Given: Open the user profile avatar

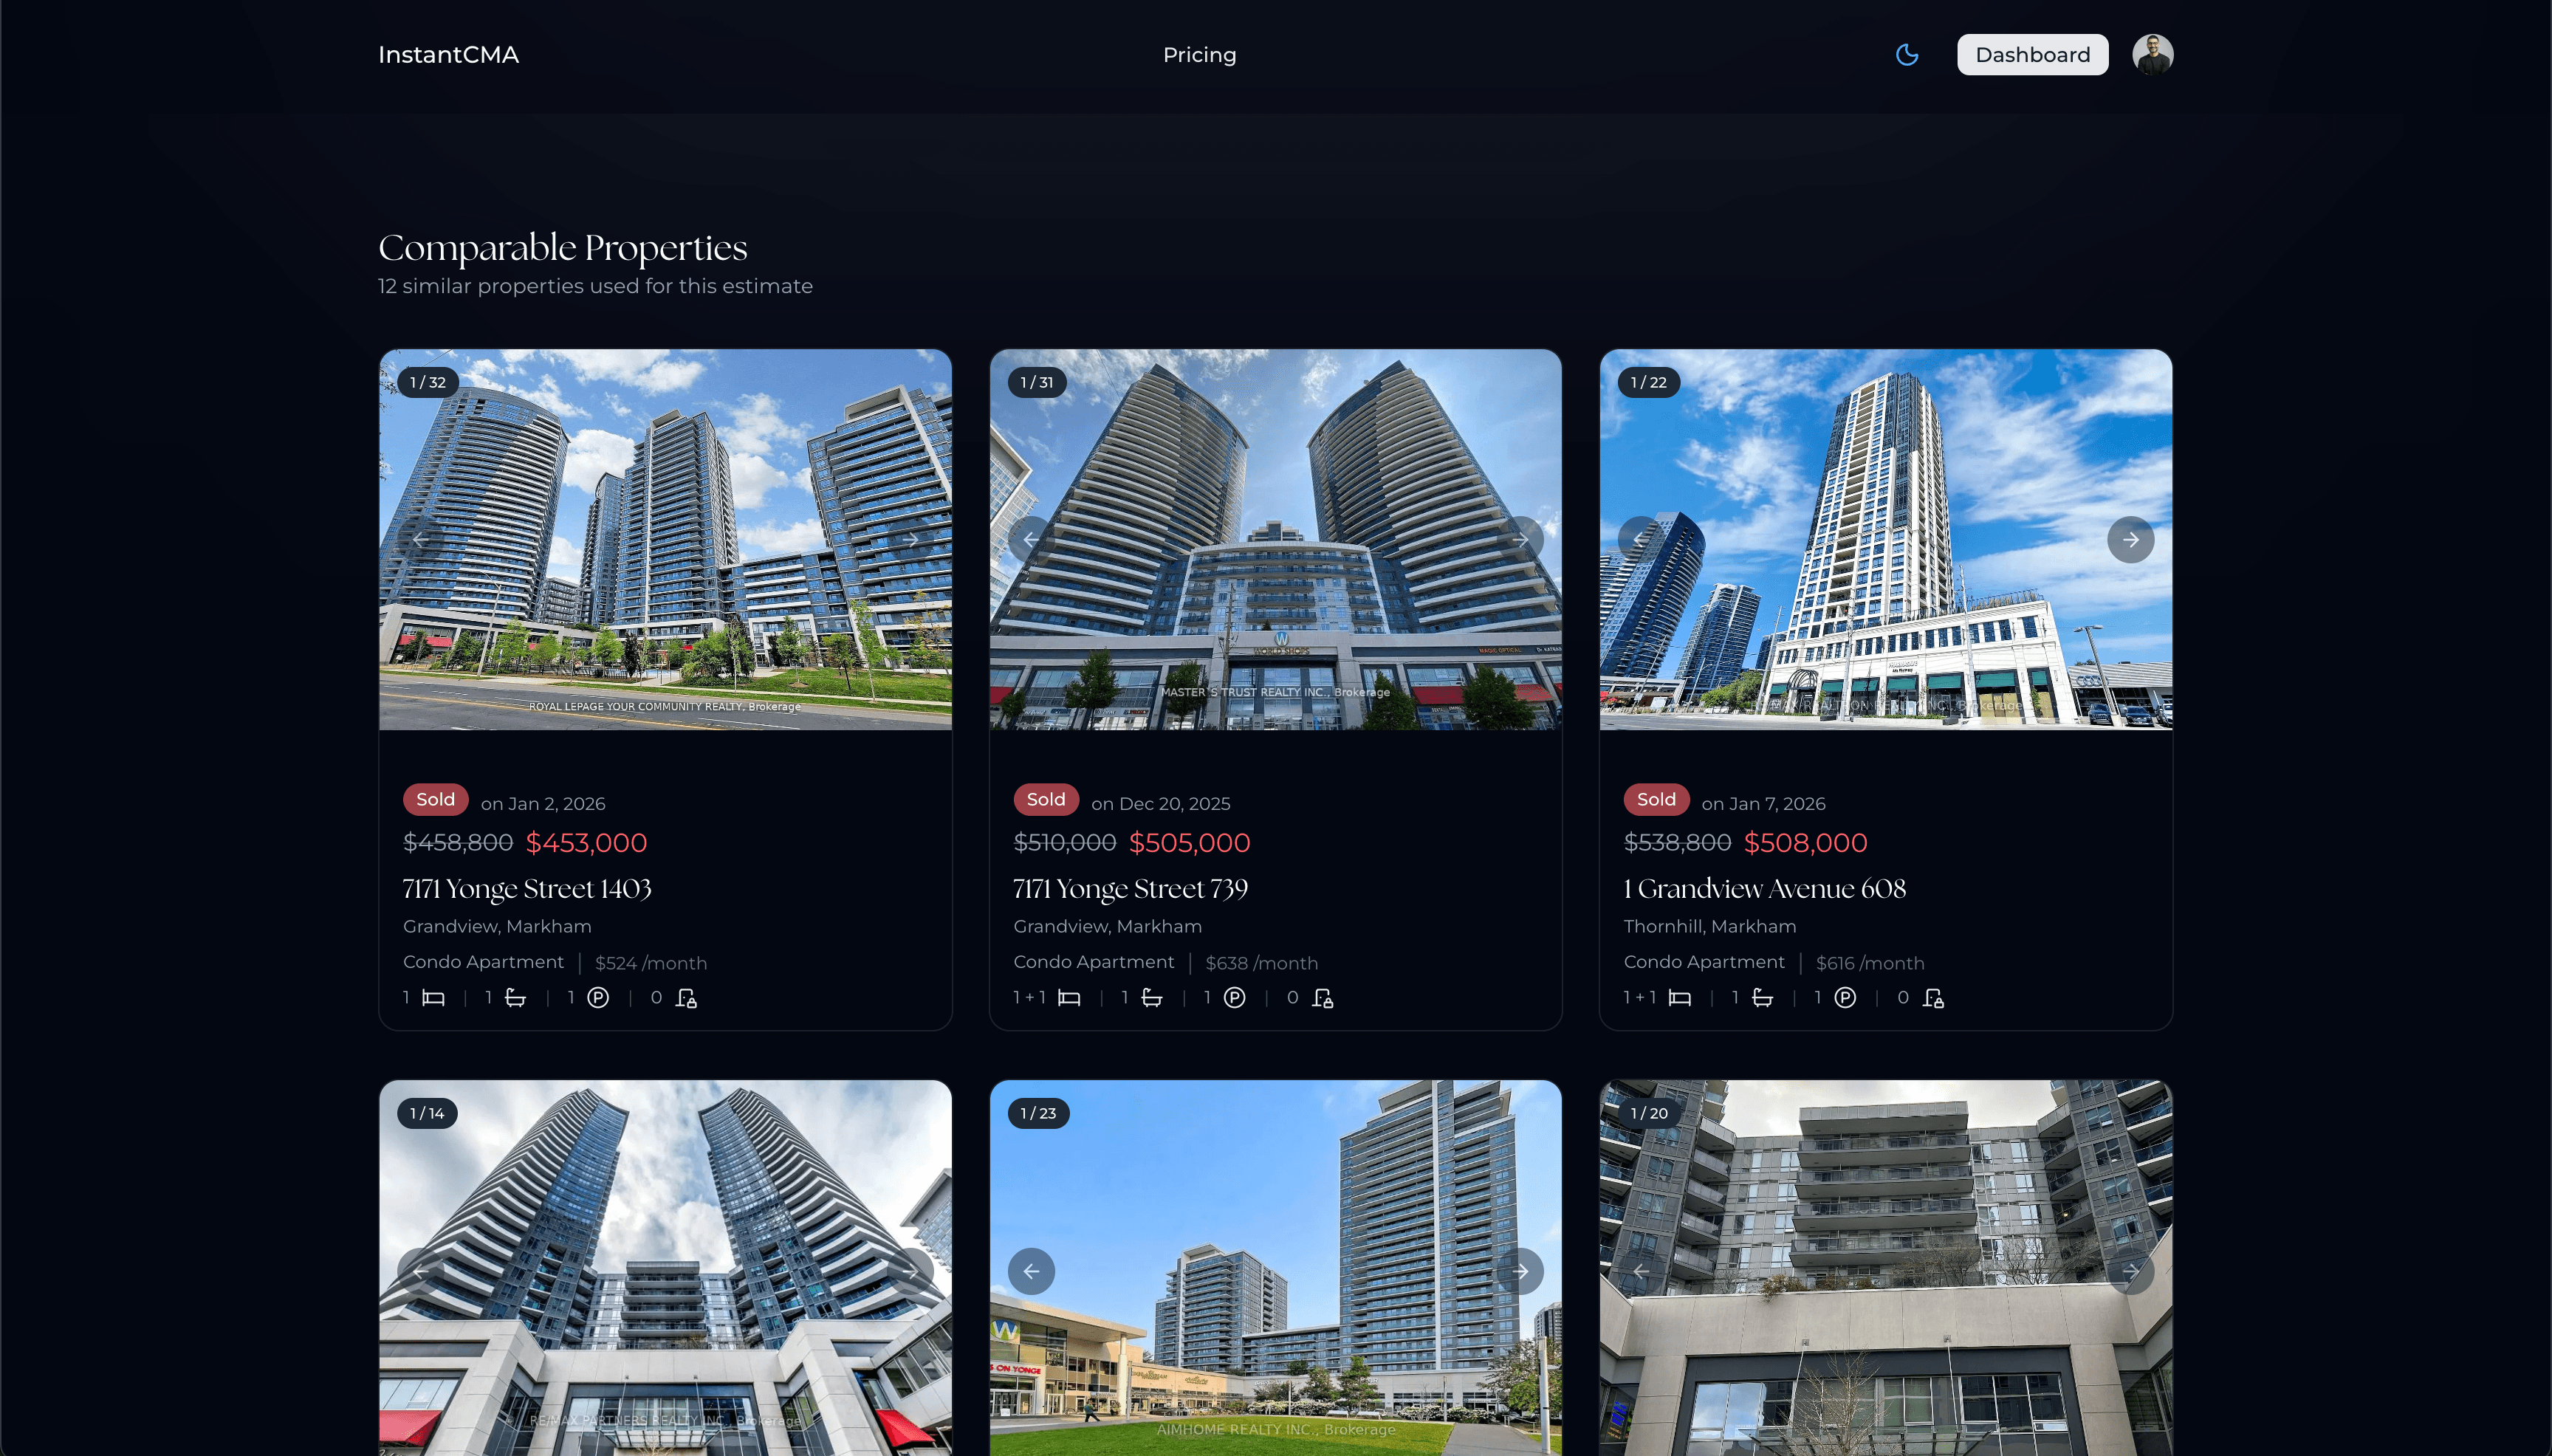Looking at the screenshot, I should pyautogui.click(x=2153, y=53).
